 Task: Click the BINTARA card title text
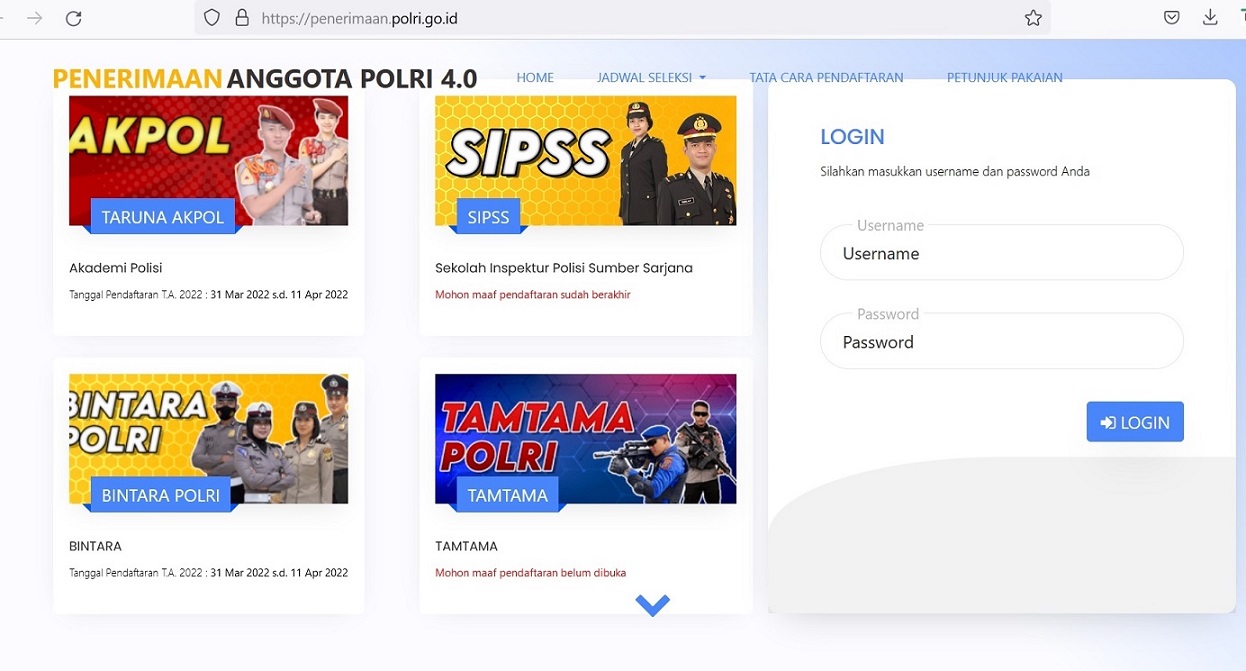(96, 546)
